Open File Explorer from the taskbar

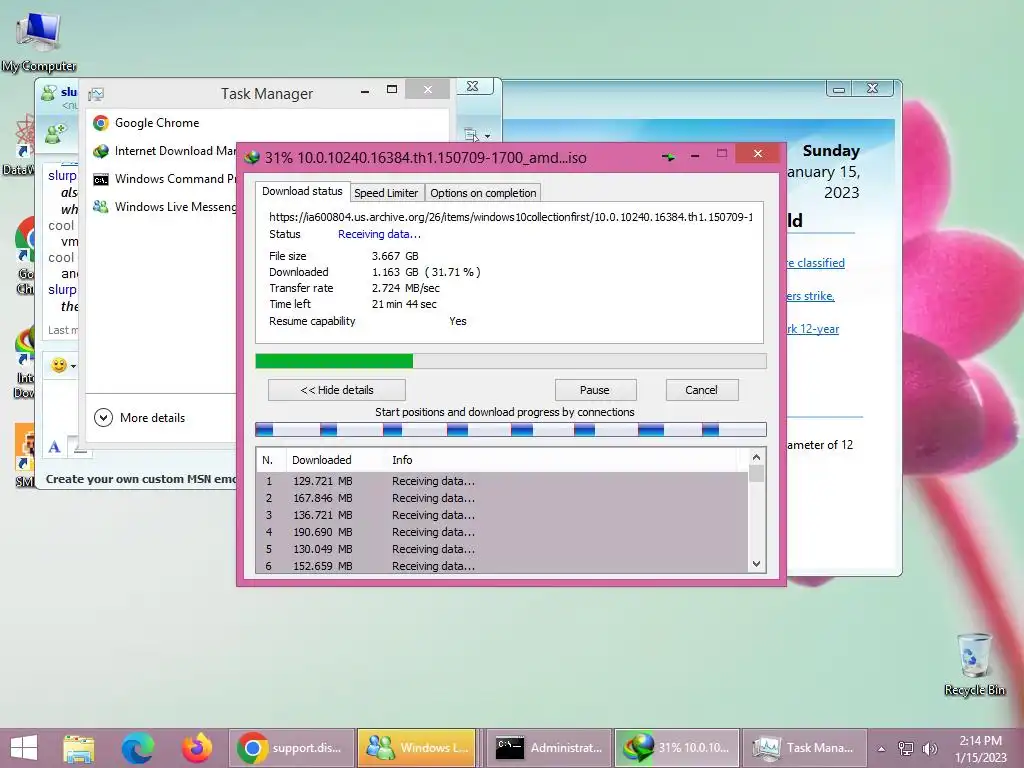79,748
